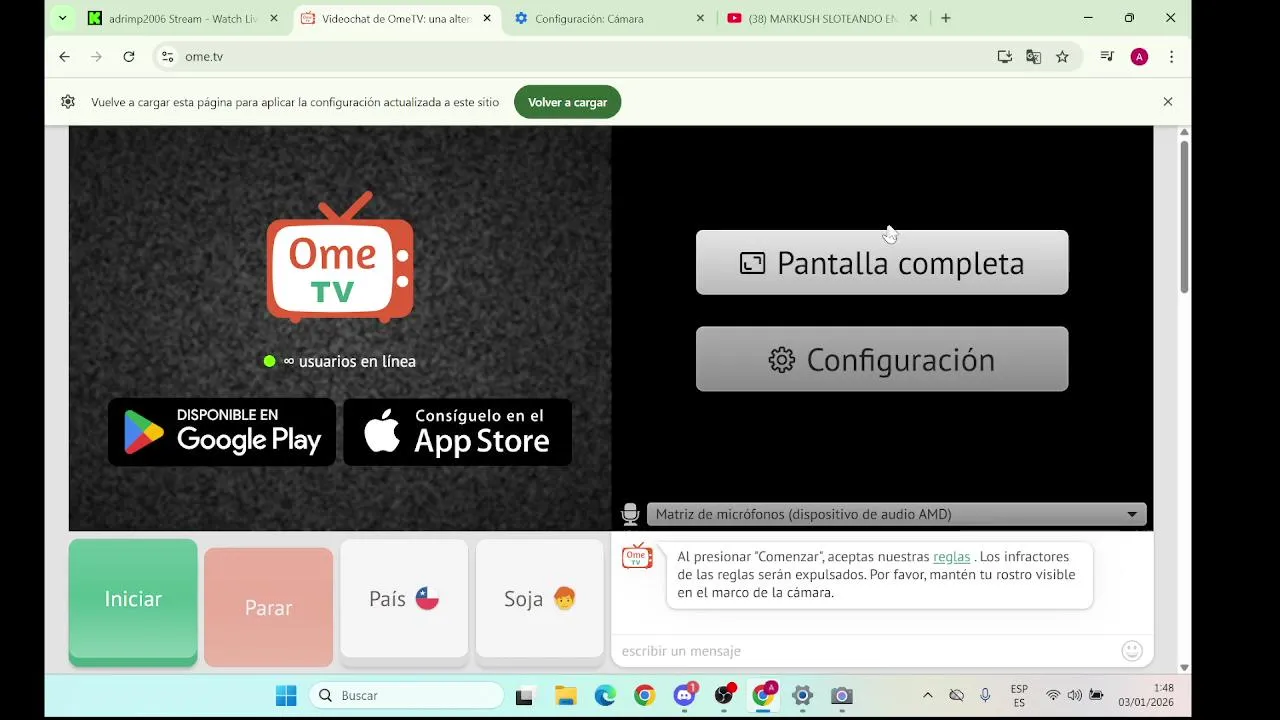The width and height of the screenshot is (1280, 720).
Task: Open the Windows Start menu
Action: (286, 696)
